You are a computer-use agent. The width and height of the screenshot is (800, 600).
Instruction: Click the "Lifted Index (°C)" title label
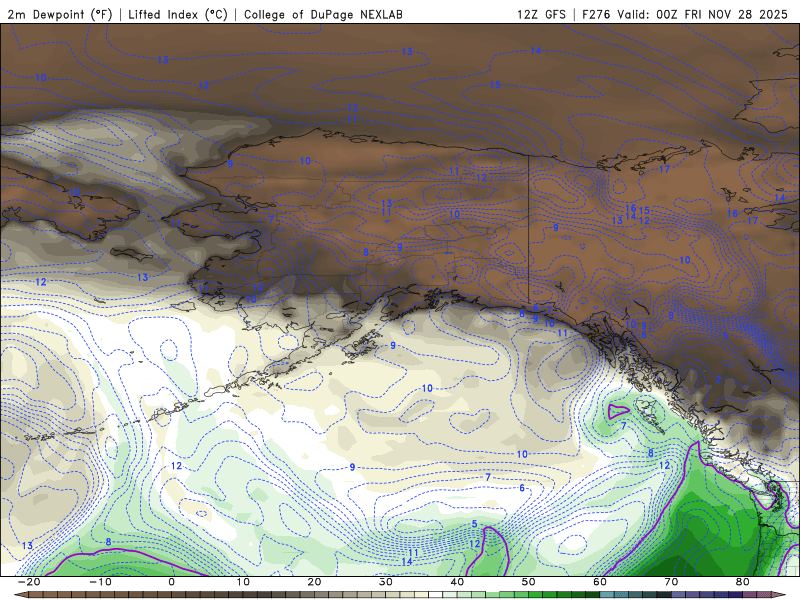point(178,14)
